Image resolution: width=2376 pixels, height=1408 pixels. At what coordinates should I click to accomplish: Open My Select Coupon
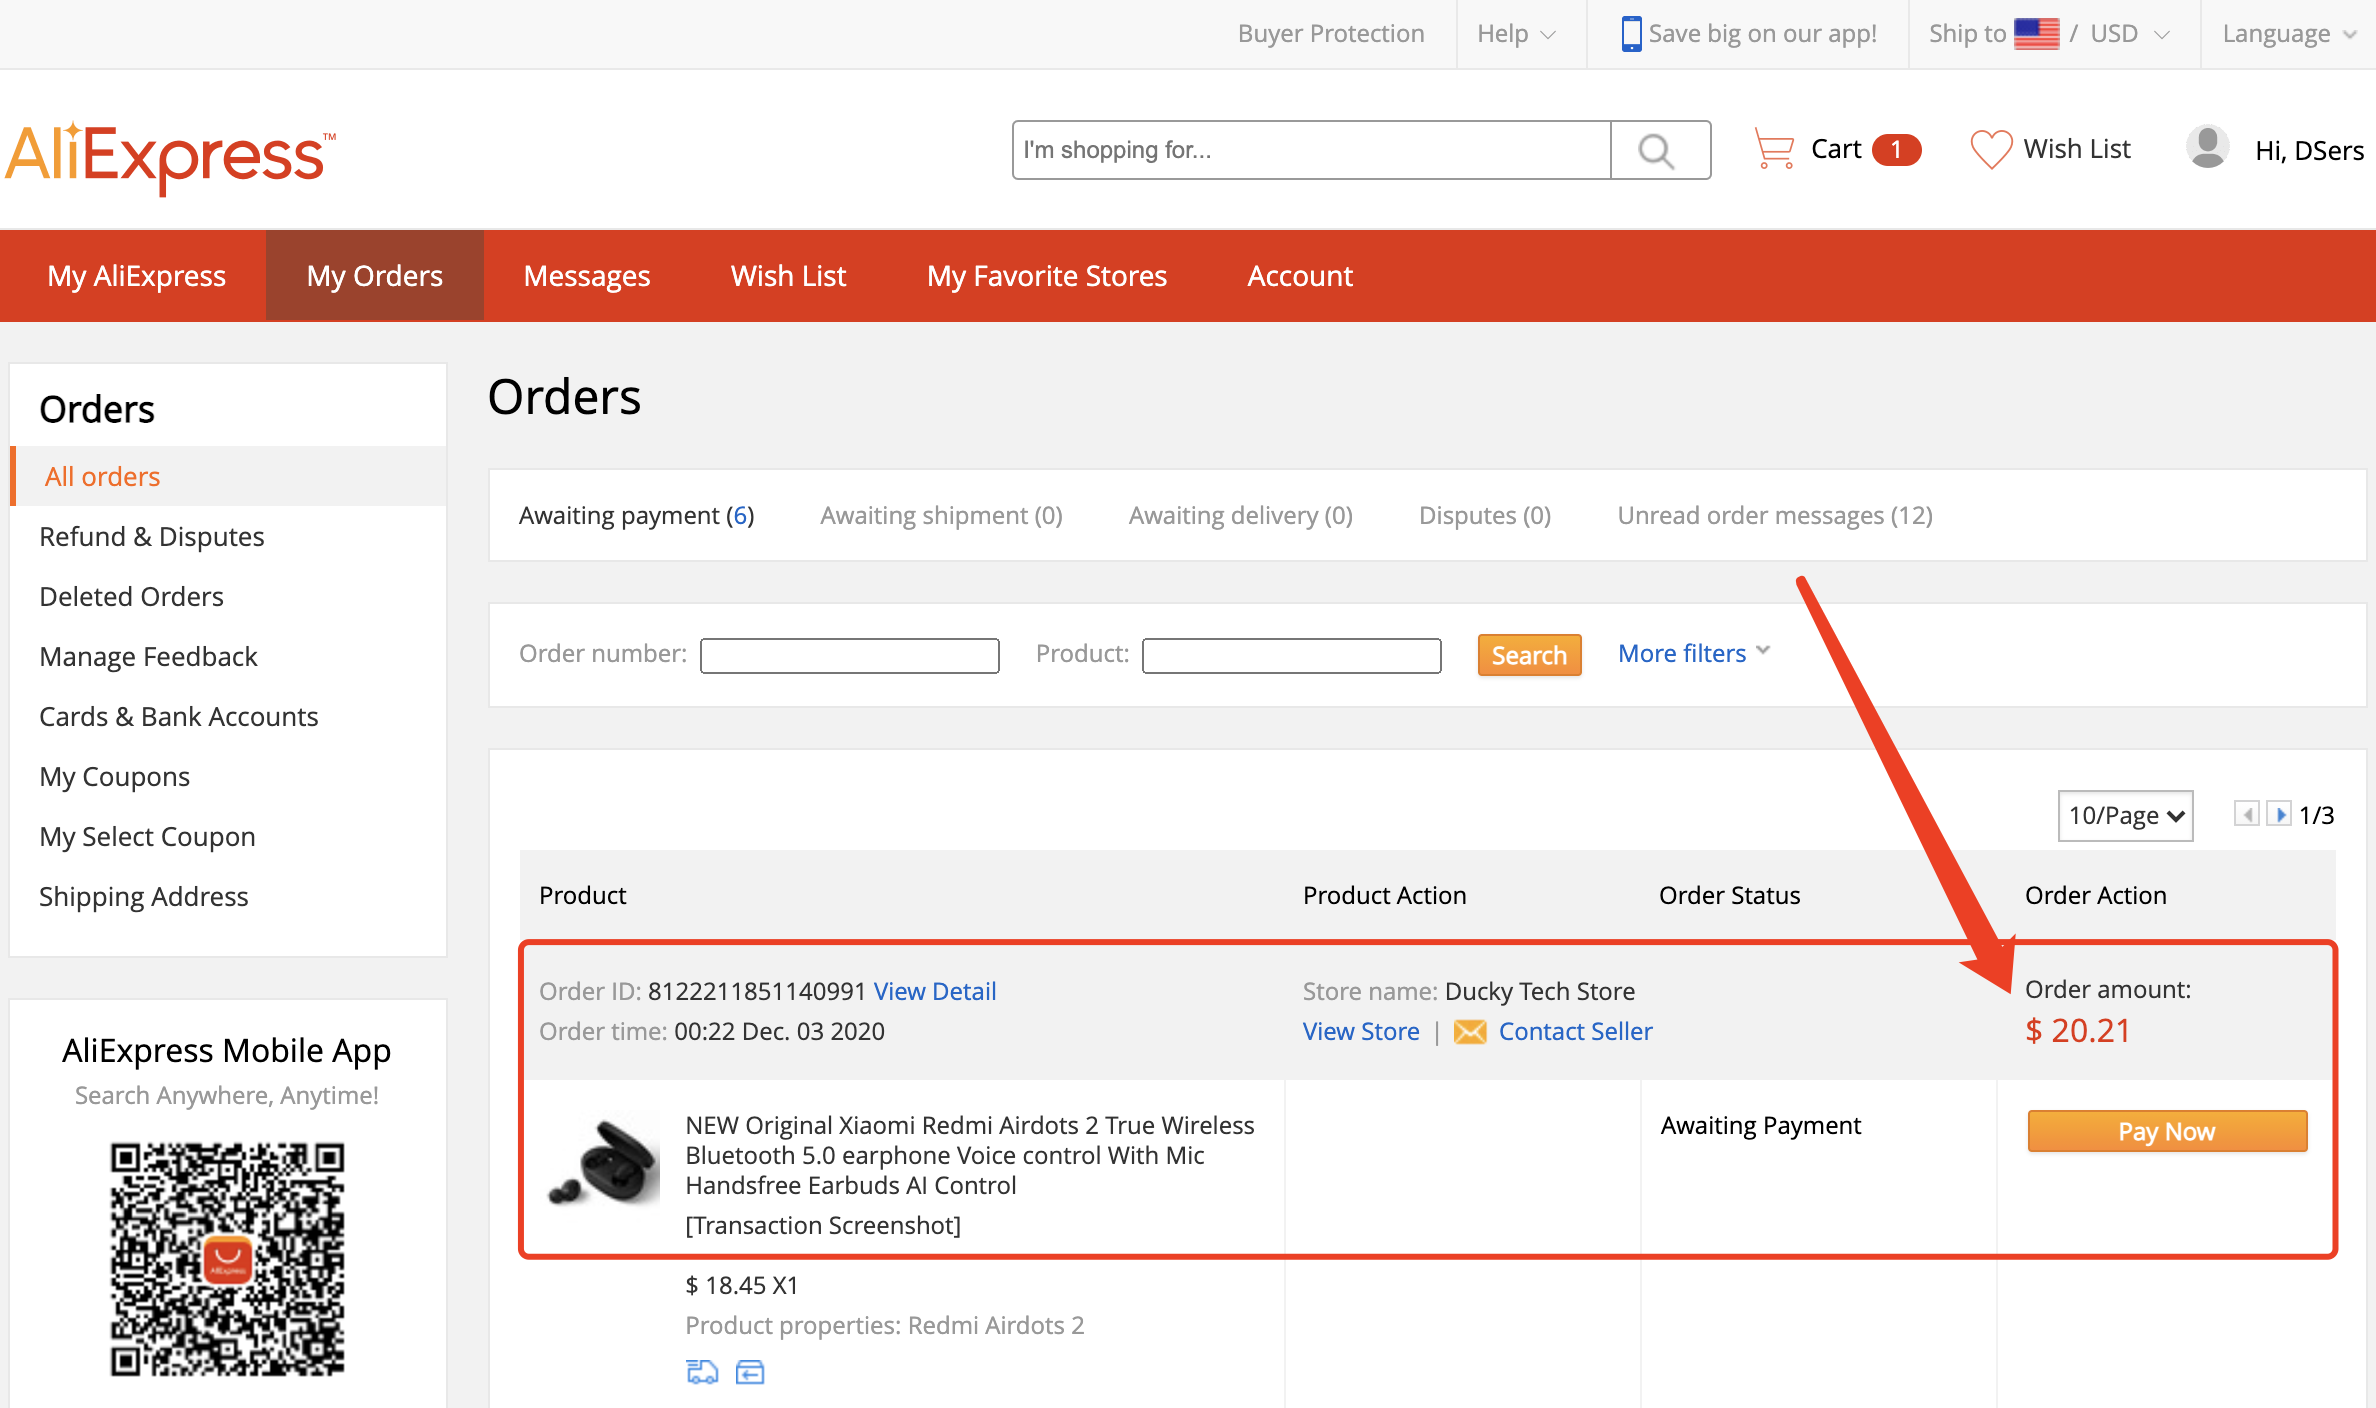[147, 836]
